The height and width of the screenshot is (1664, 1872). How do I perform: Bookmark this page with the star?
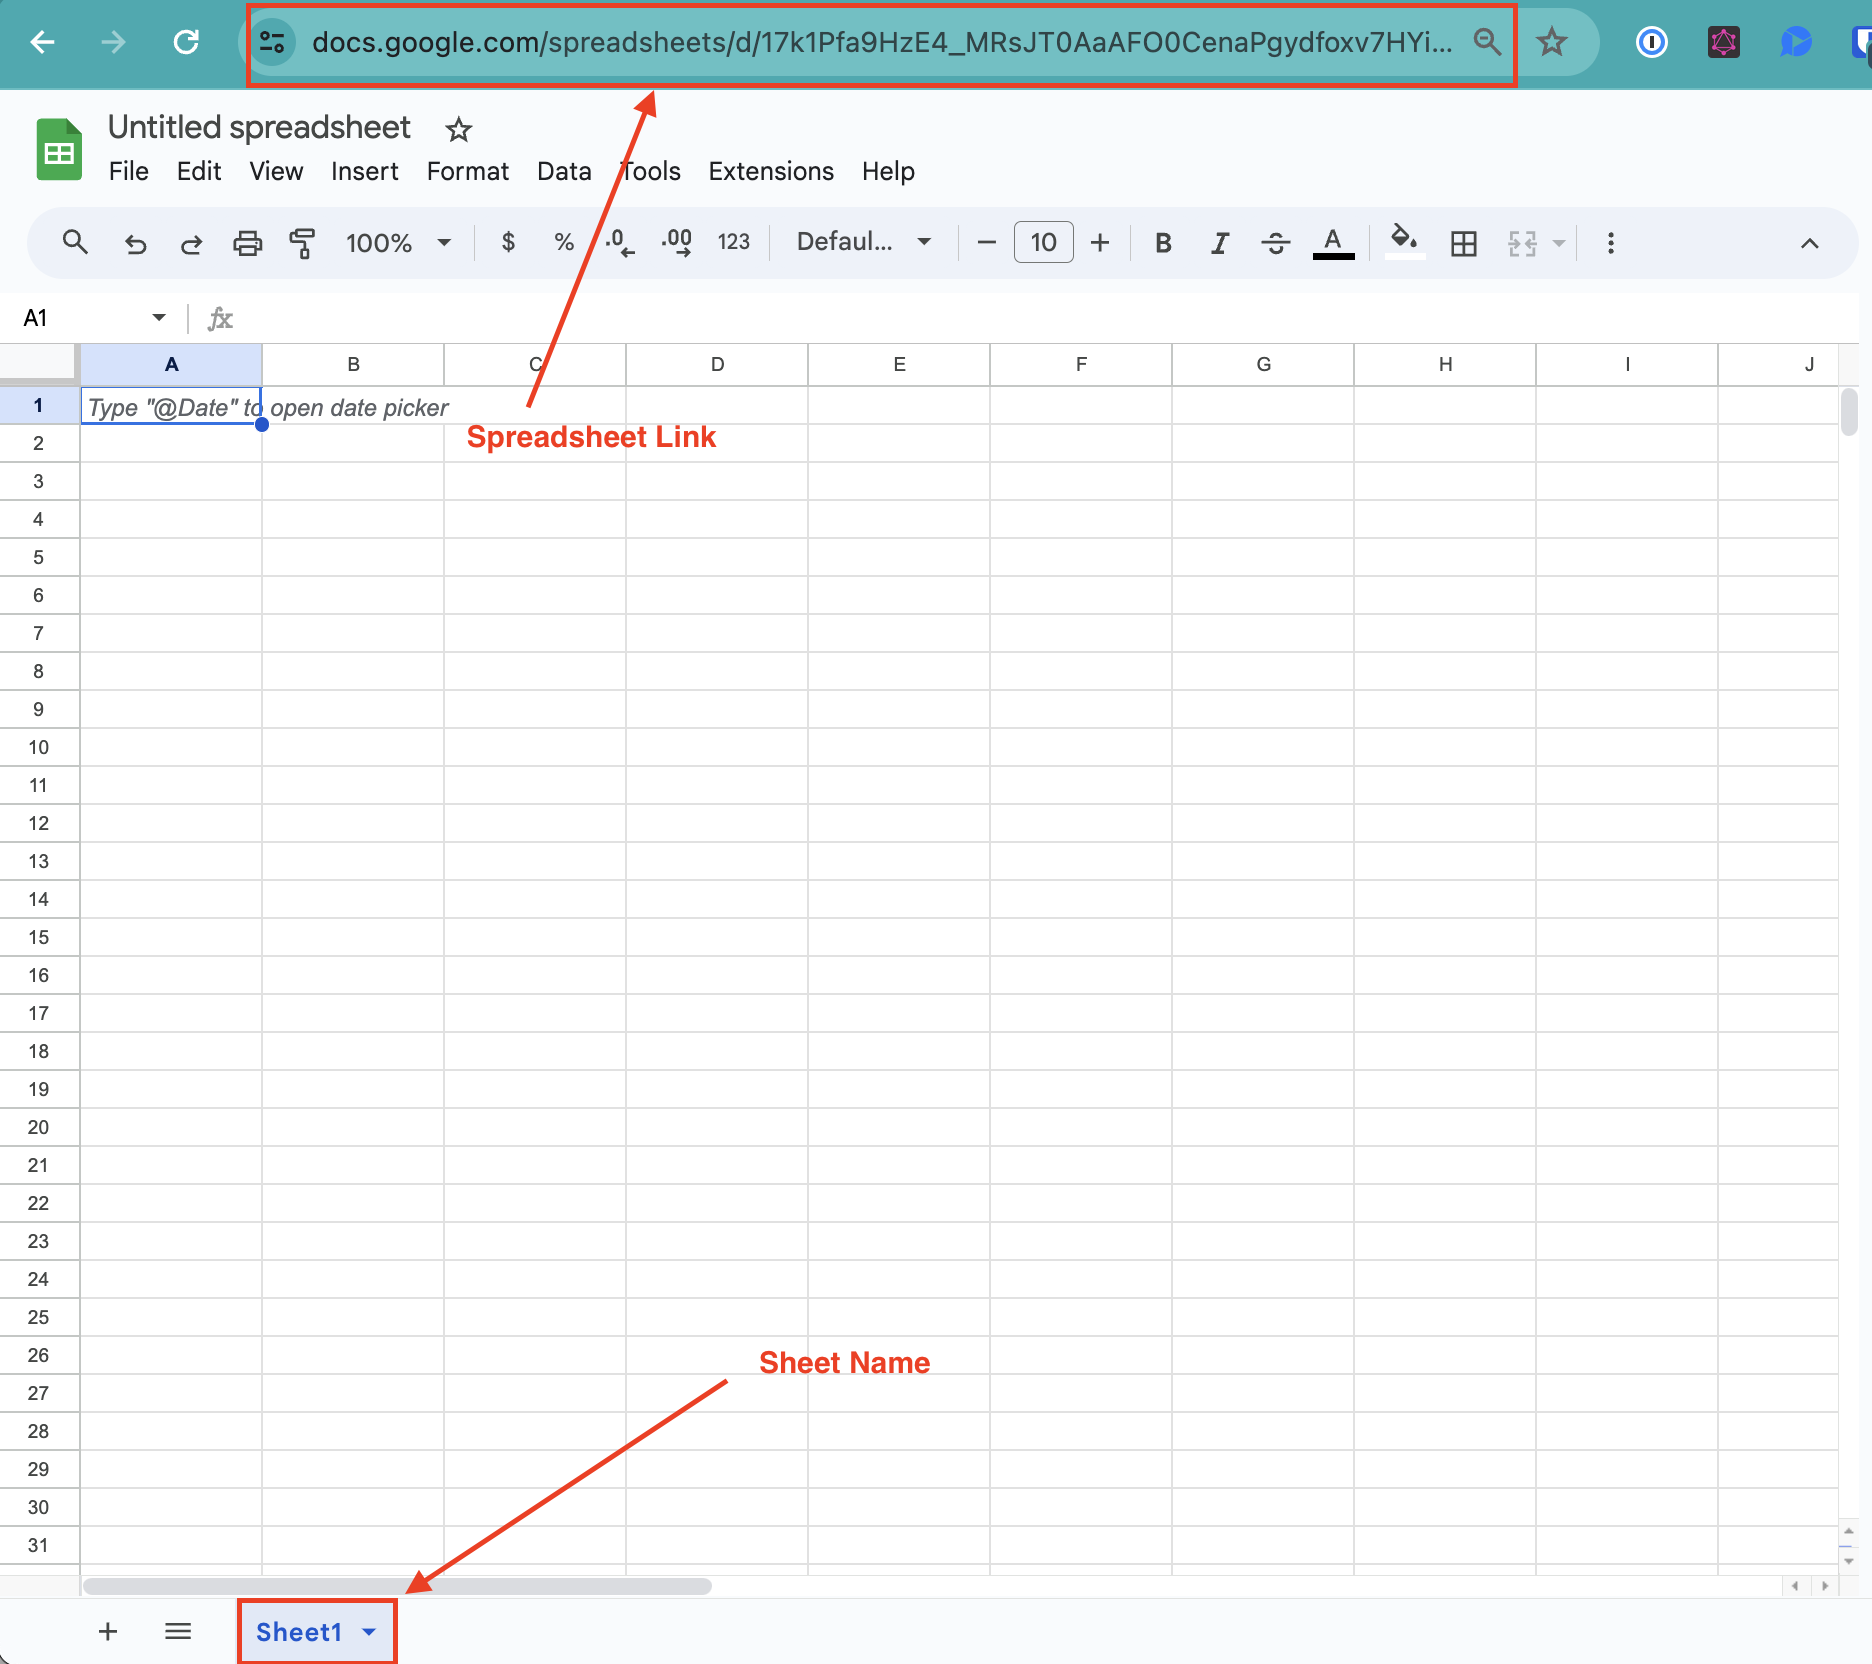coord(1552,42)
